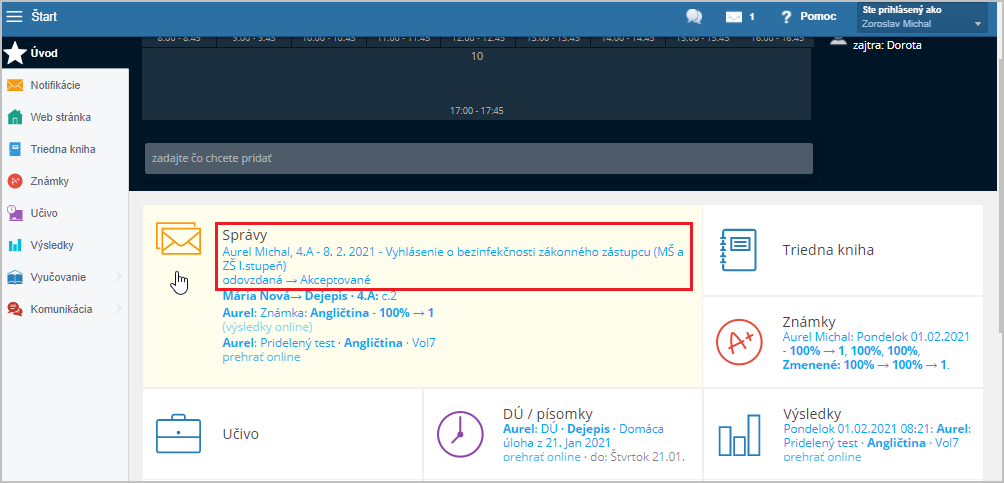
Task: Open the mail envelope icon with count 1
Action: (734, 17)
